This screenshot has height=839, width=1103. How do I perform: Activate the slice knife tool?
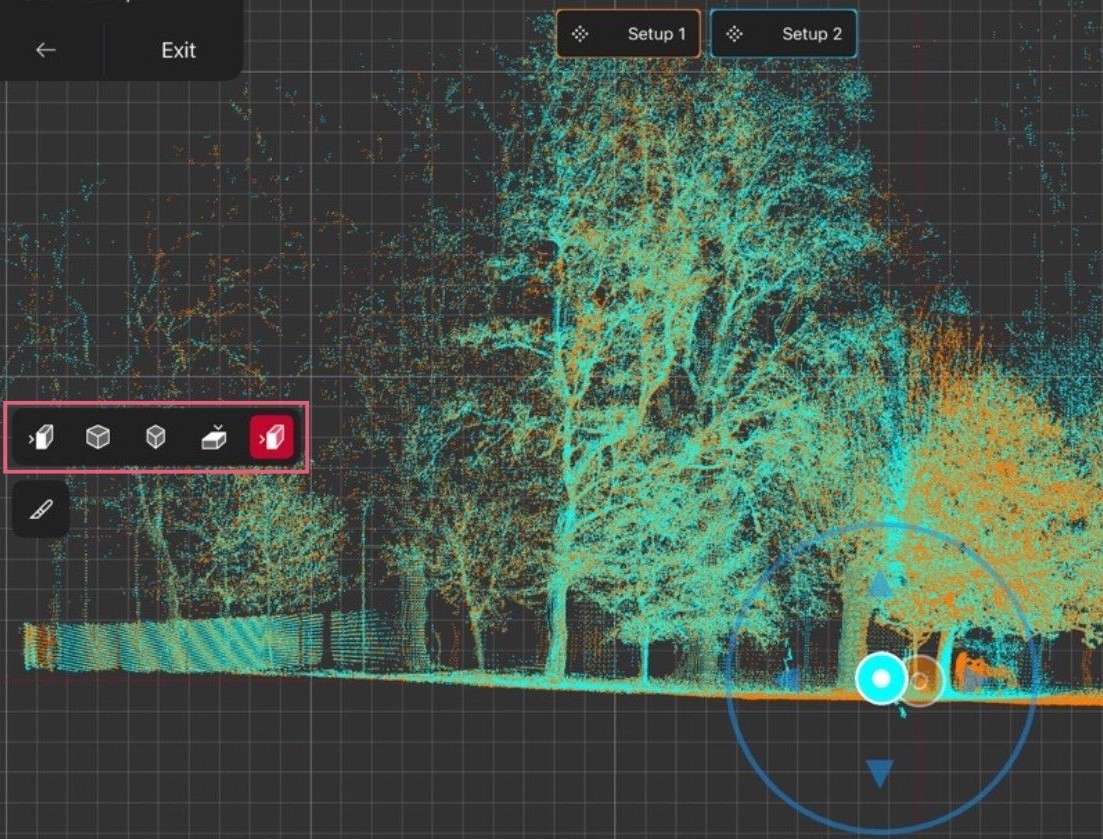[x=41, y=509]
